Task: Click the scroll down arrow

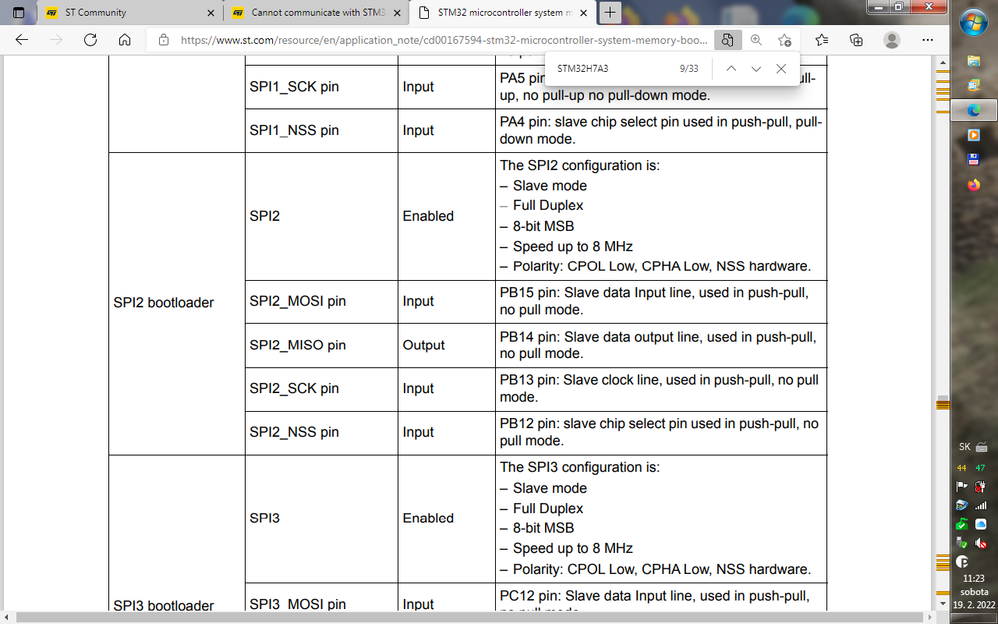Action: [943, 603]
